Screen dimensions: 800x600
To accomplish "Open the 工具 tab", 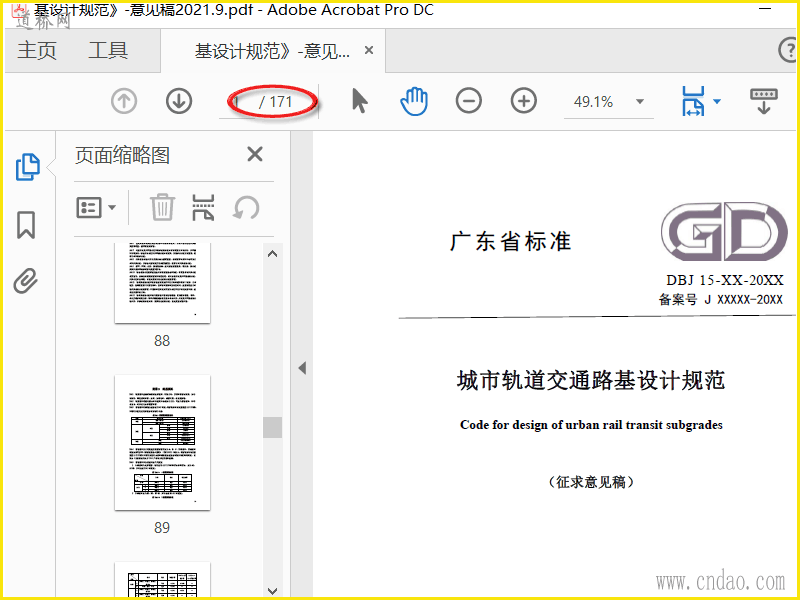I will (108, 51).
